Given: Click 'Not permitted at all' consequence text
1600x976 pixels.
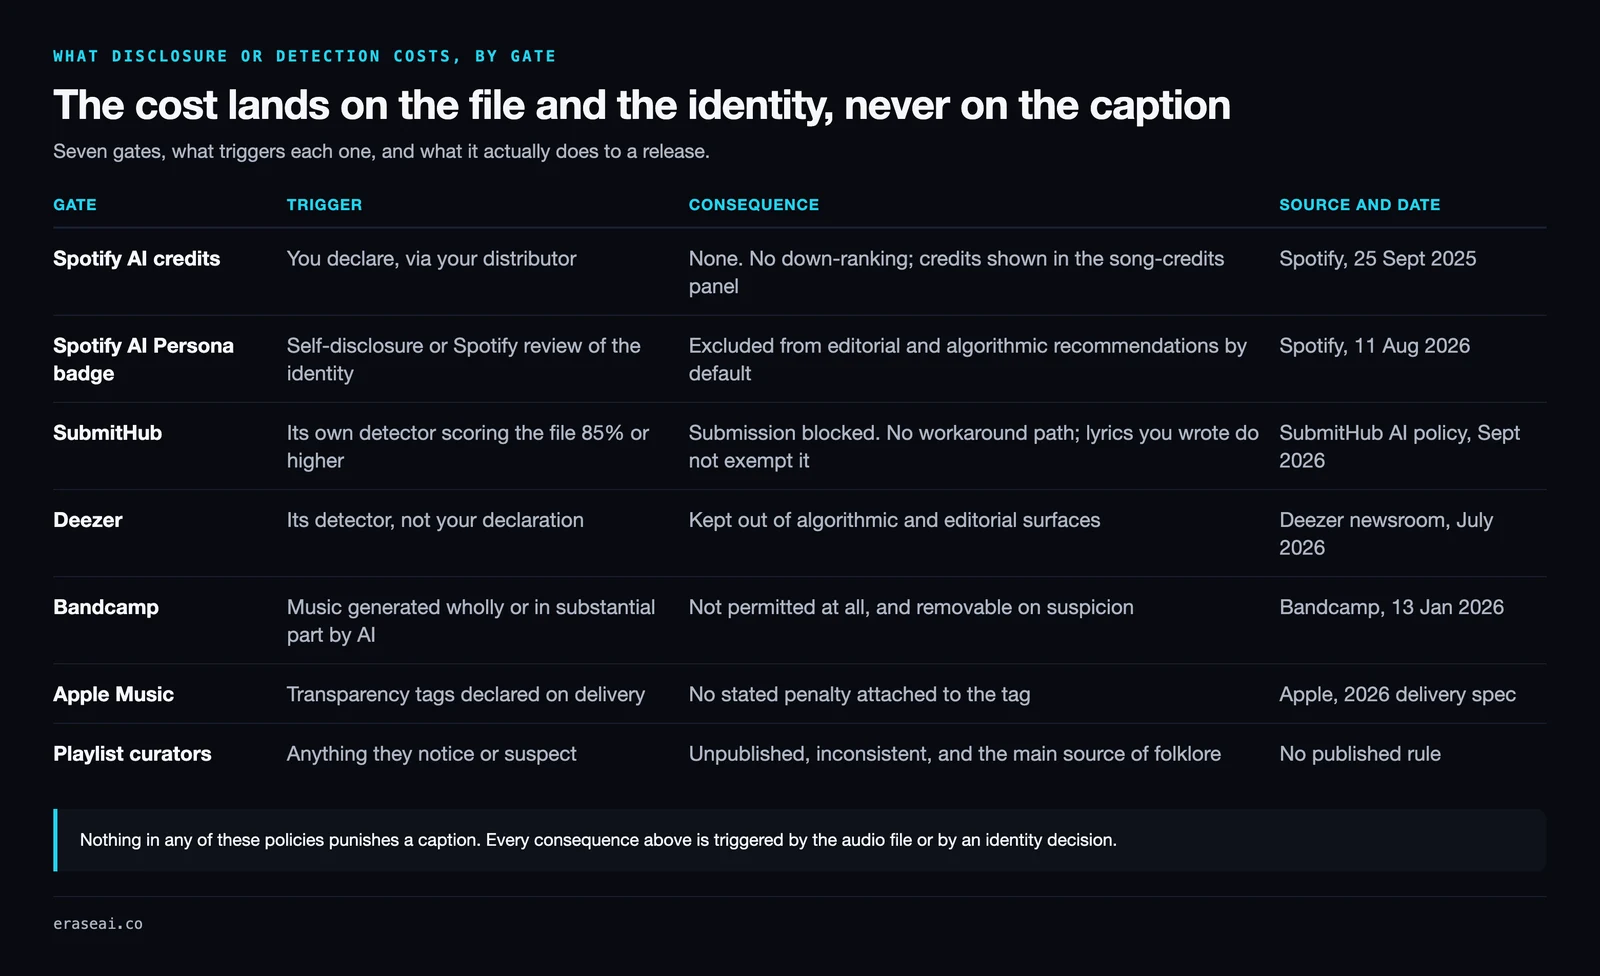Looking at the screenshot, I should coord(911,607).
